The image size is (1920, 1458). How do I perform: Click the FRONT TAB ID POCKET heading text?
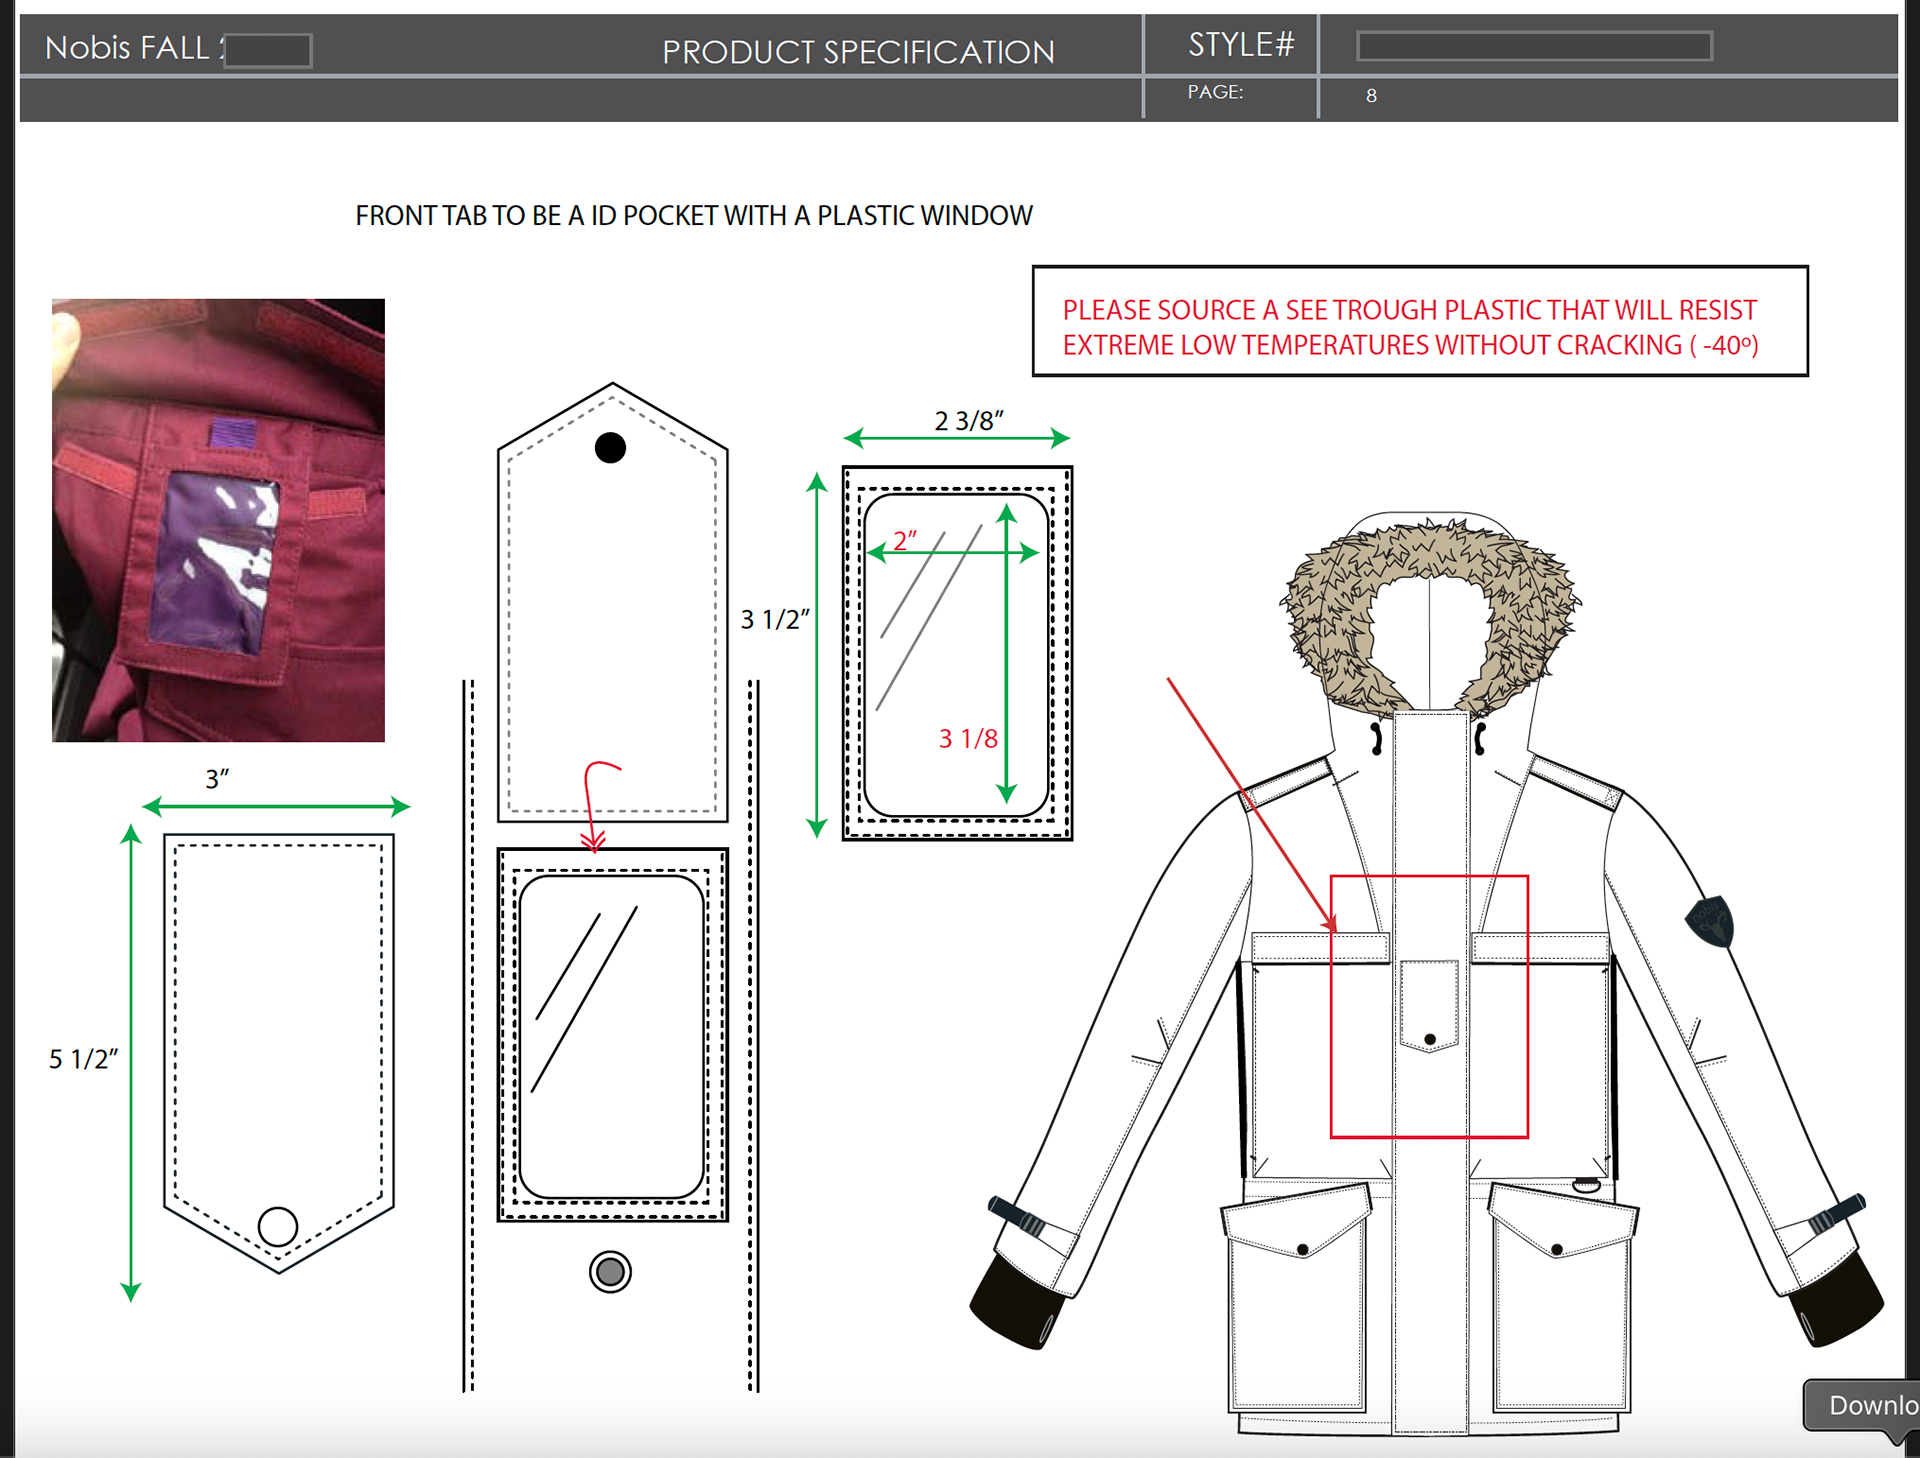(693, 216)
